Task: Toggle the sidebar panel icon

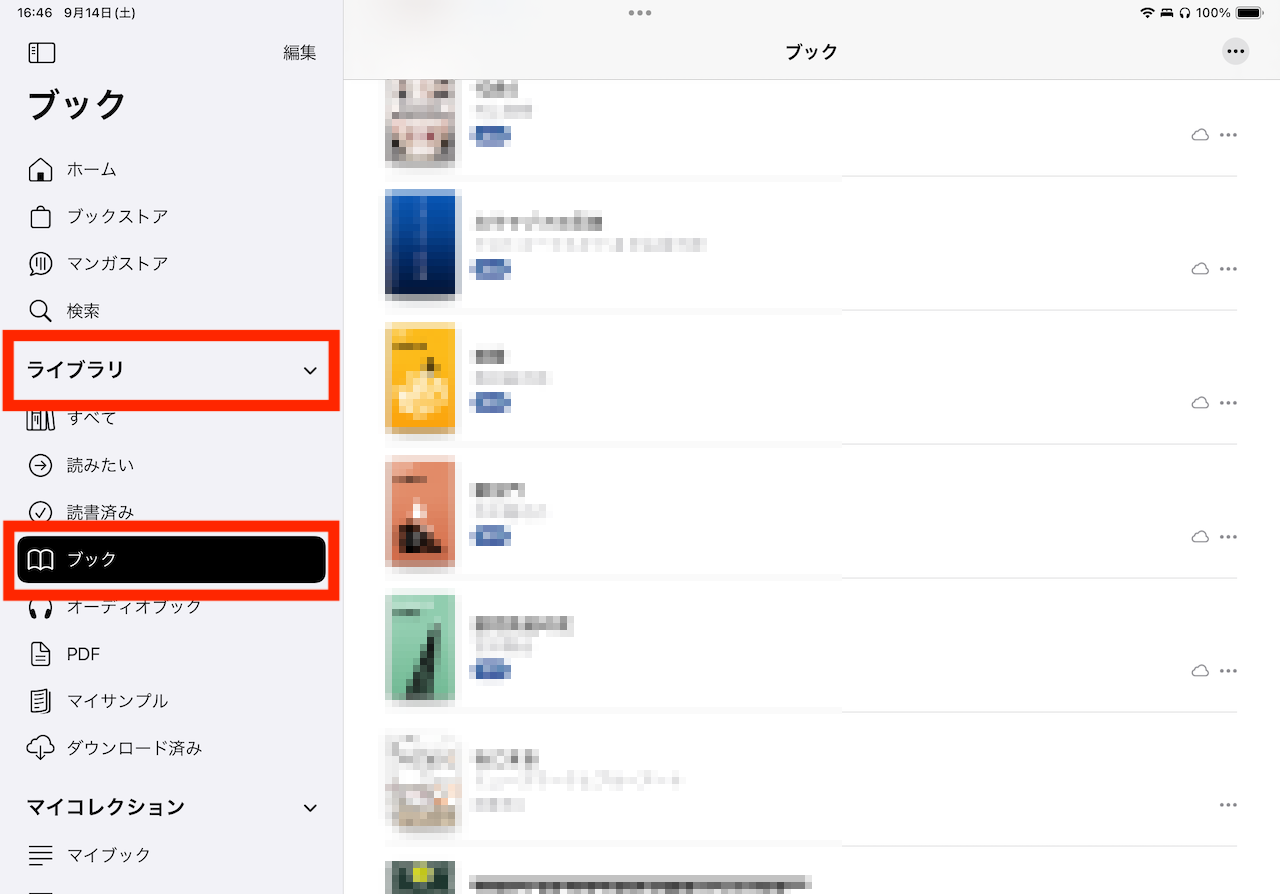Action: (41, 53)
